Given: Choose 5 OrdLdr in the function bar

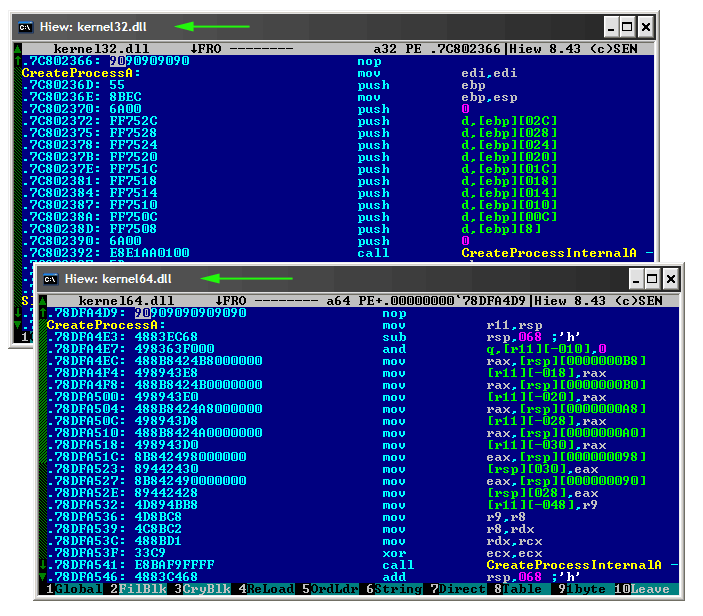Looking at the screenshot, I should tap(332, 590).
